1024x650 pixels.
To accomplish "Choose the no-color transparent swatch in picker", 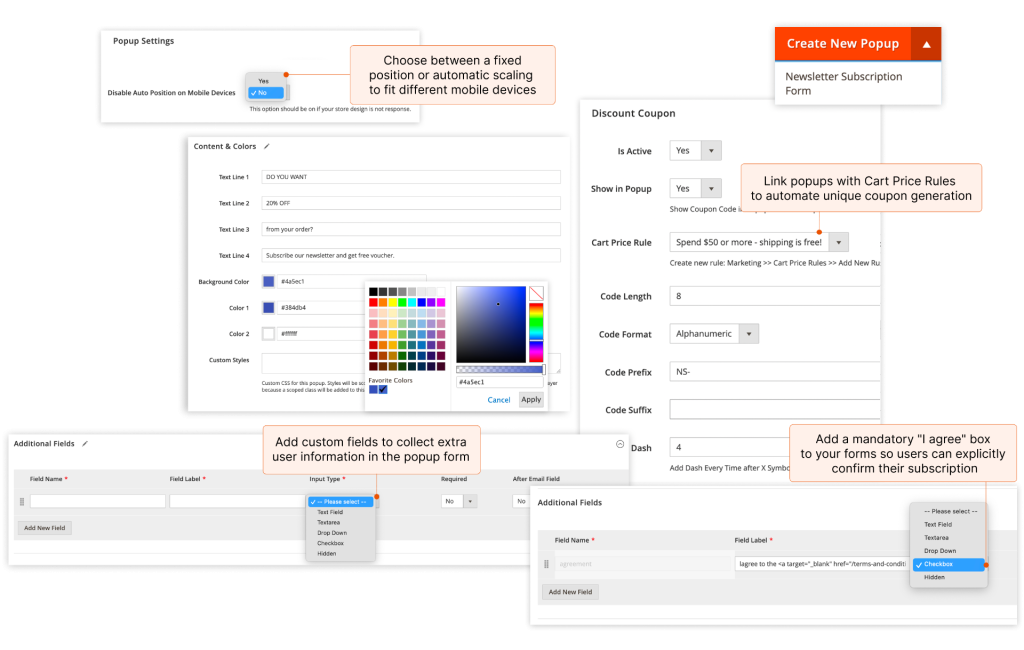I will click(x=536, y=293).
